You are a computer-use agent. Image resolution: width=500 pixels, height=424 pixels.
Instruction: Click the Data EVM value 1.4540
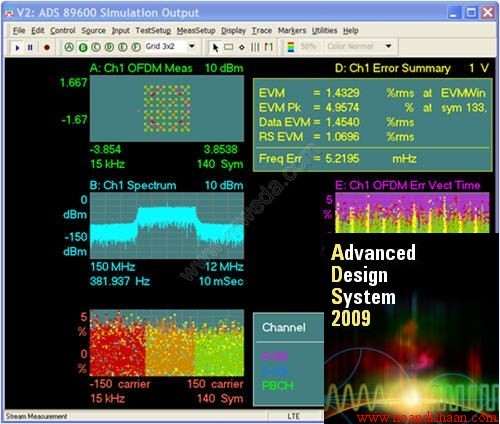343,122
